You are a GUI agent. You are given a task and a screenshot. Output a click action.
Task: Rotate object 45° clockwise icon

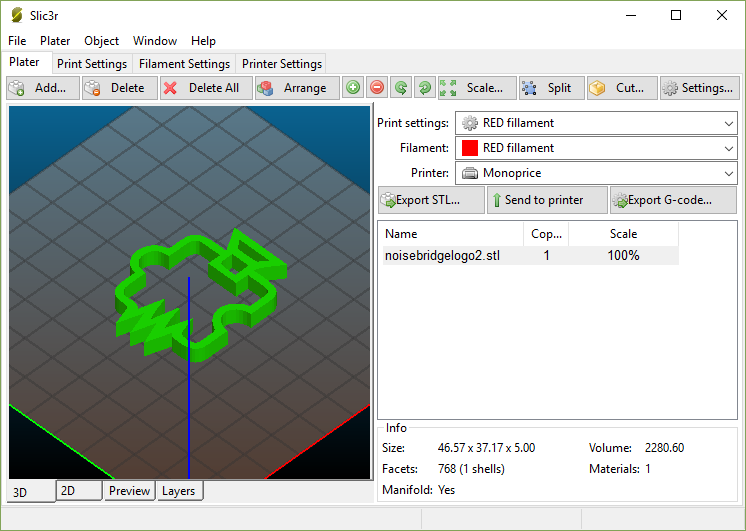point(425,88)
